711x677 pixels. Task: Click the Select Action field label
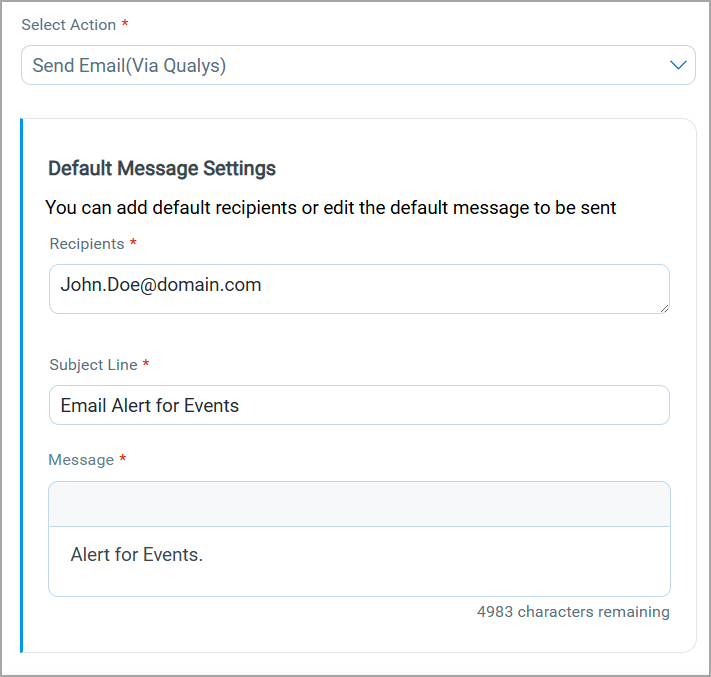(68, 24)
